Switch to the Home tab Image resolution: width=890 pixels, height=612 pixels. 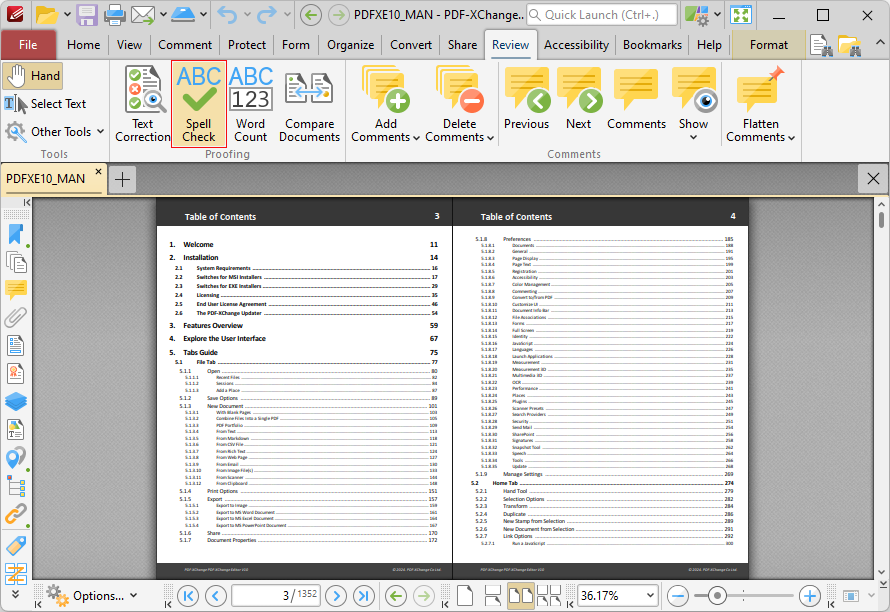(x=83, y=45)
